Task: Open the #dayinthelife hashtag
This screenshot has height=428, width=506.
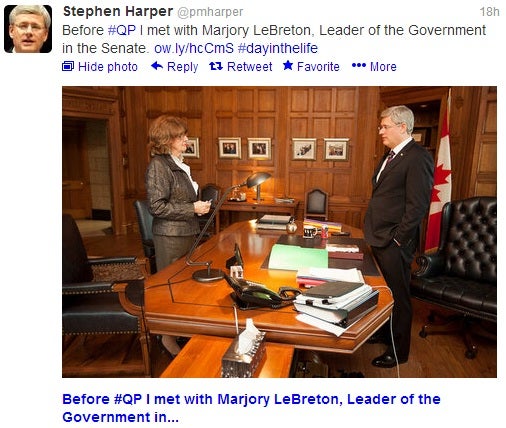Action: [x=278, y=48]
